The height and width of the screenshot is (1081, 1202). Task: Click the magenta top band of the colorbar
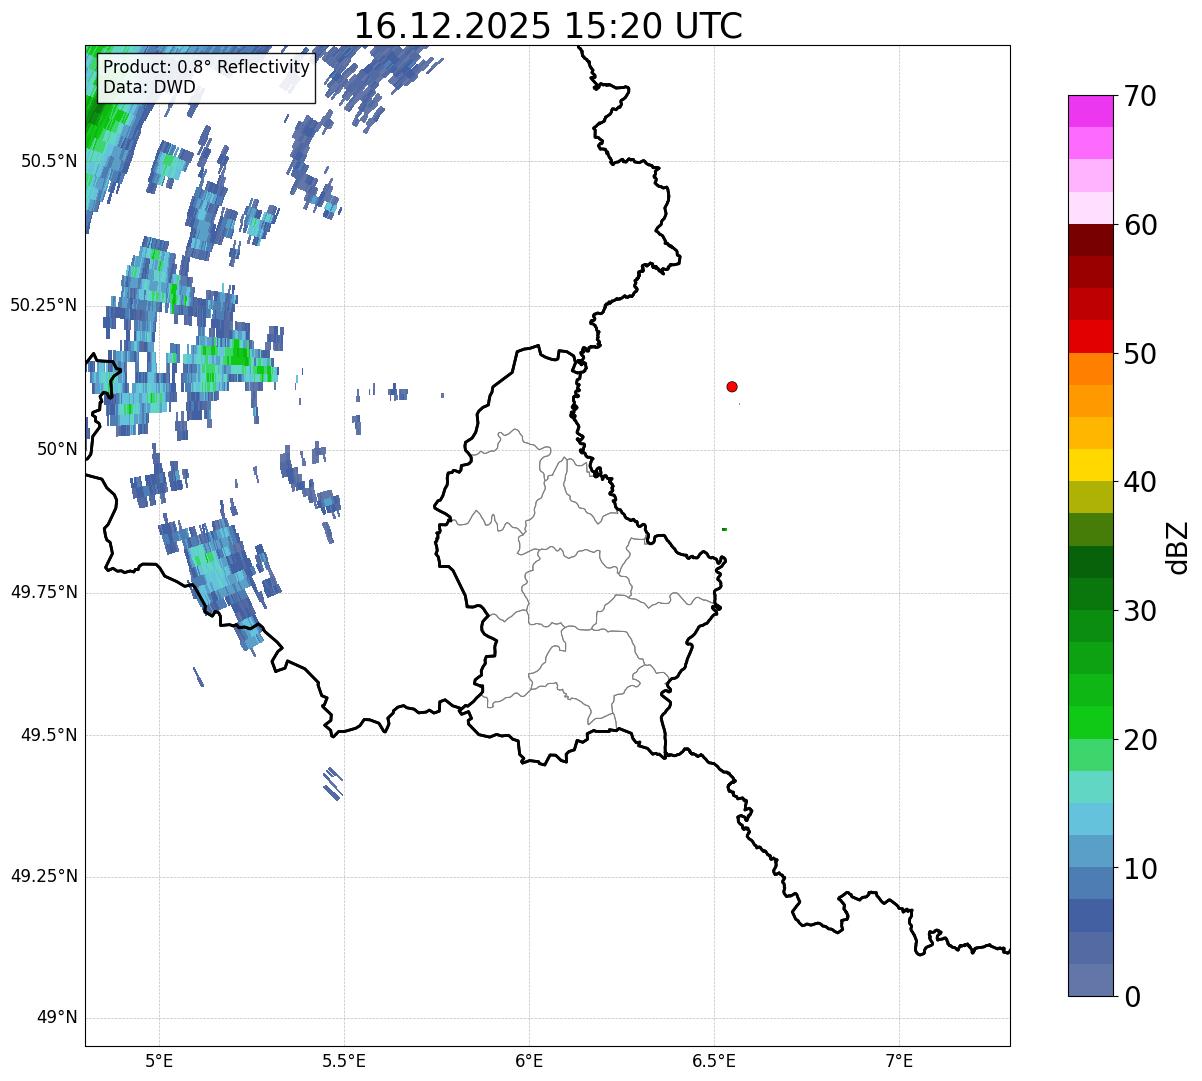1090,111
